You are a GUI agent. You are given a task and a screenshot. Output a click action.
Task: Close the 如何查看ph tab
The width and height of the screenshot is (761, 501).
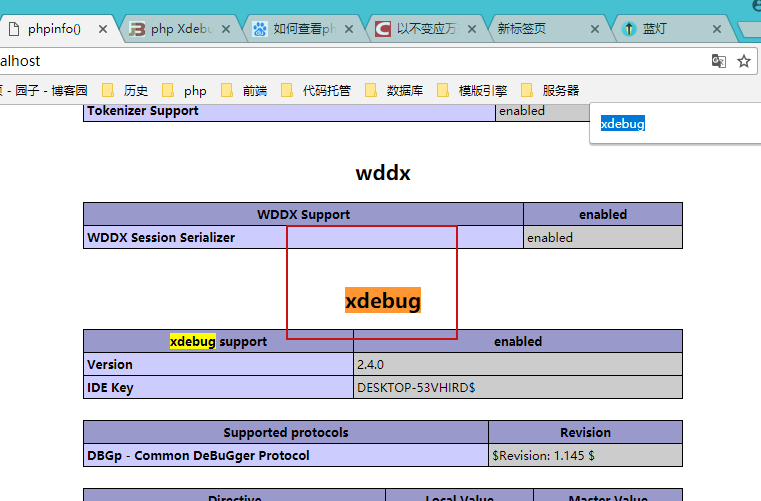click(x=348, y=29)
